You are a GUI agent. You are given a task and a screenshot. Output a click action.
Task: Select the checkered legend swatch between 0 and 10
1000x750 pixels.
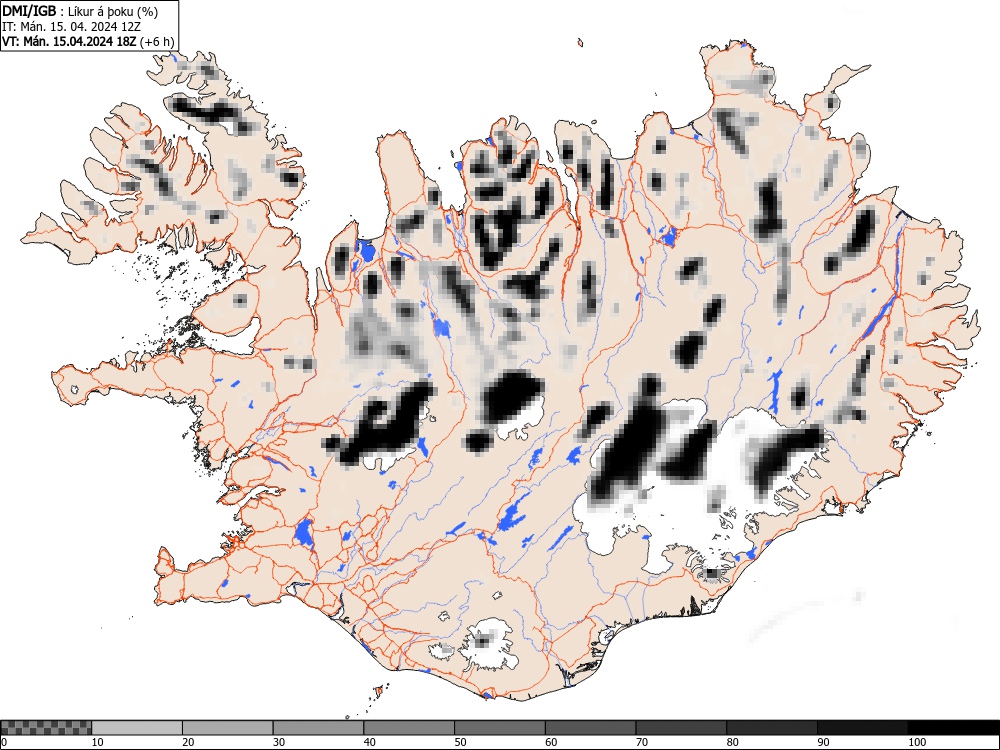pyautogui.click(x=46, y=728)
